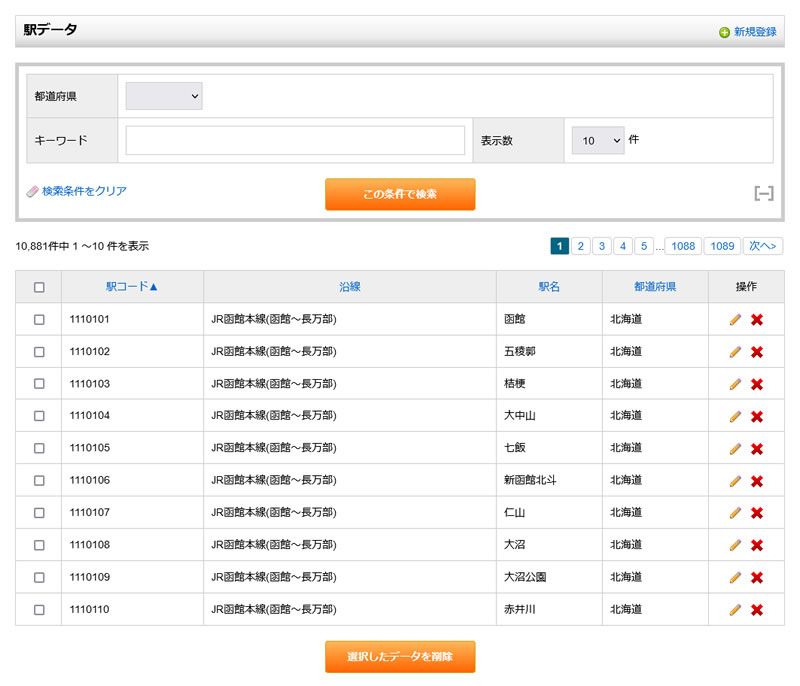Go to page 2 in pagination

tap(580, 246)
